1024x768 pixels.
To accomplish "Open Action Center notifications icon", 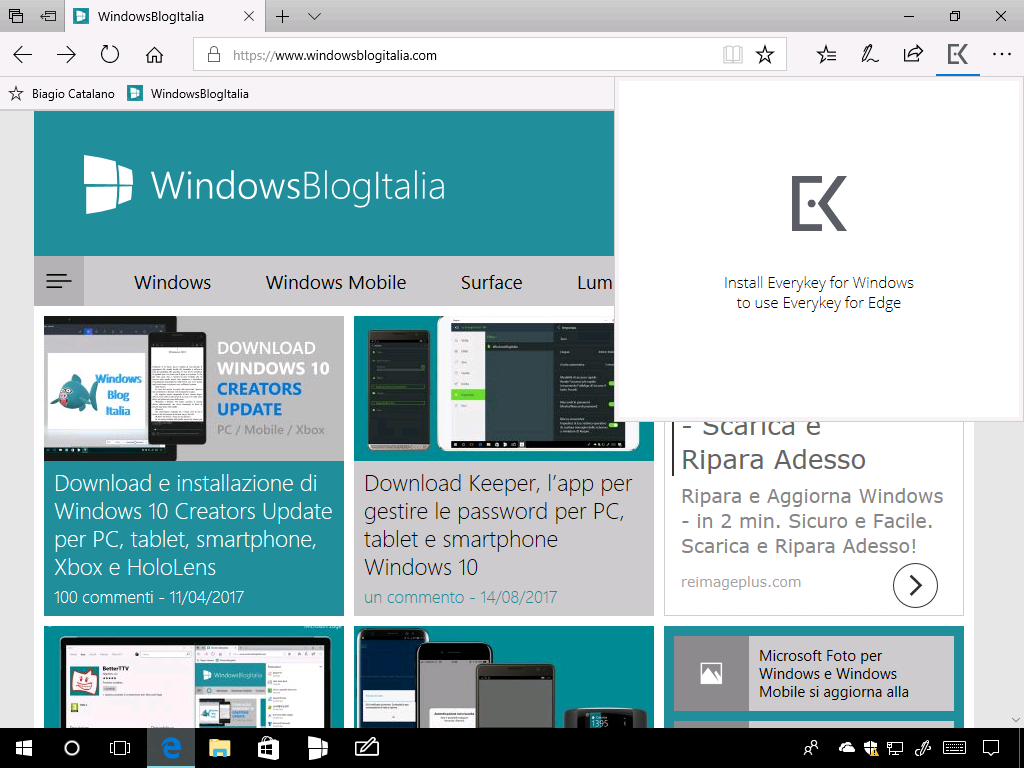I will click(991, 748).
